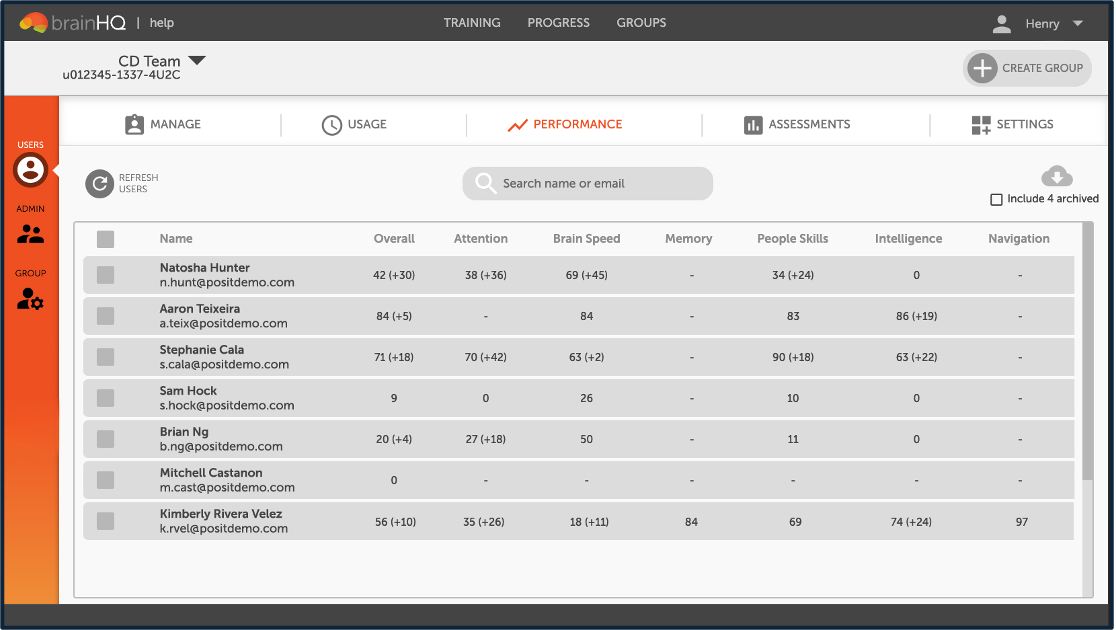
Task: Click the users table vertical scrollbar
Action: tap(1087, 352)
